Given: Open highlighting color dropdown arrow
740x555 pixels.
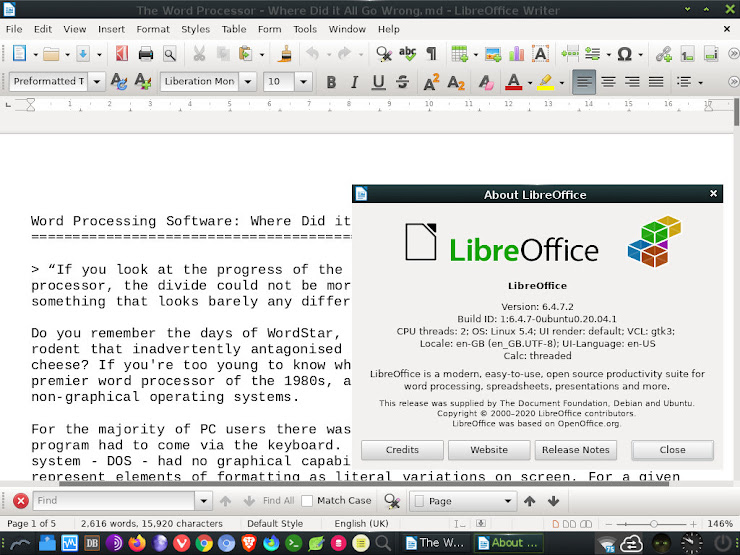Looking at the screenshot, I should pyautogui.click(x=562, y=83).
